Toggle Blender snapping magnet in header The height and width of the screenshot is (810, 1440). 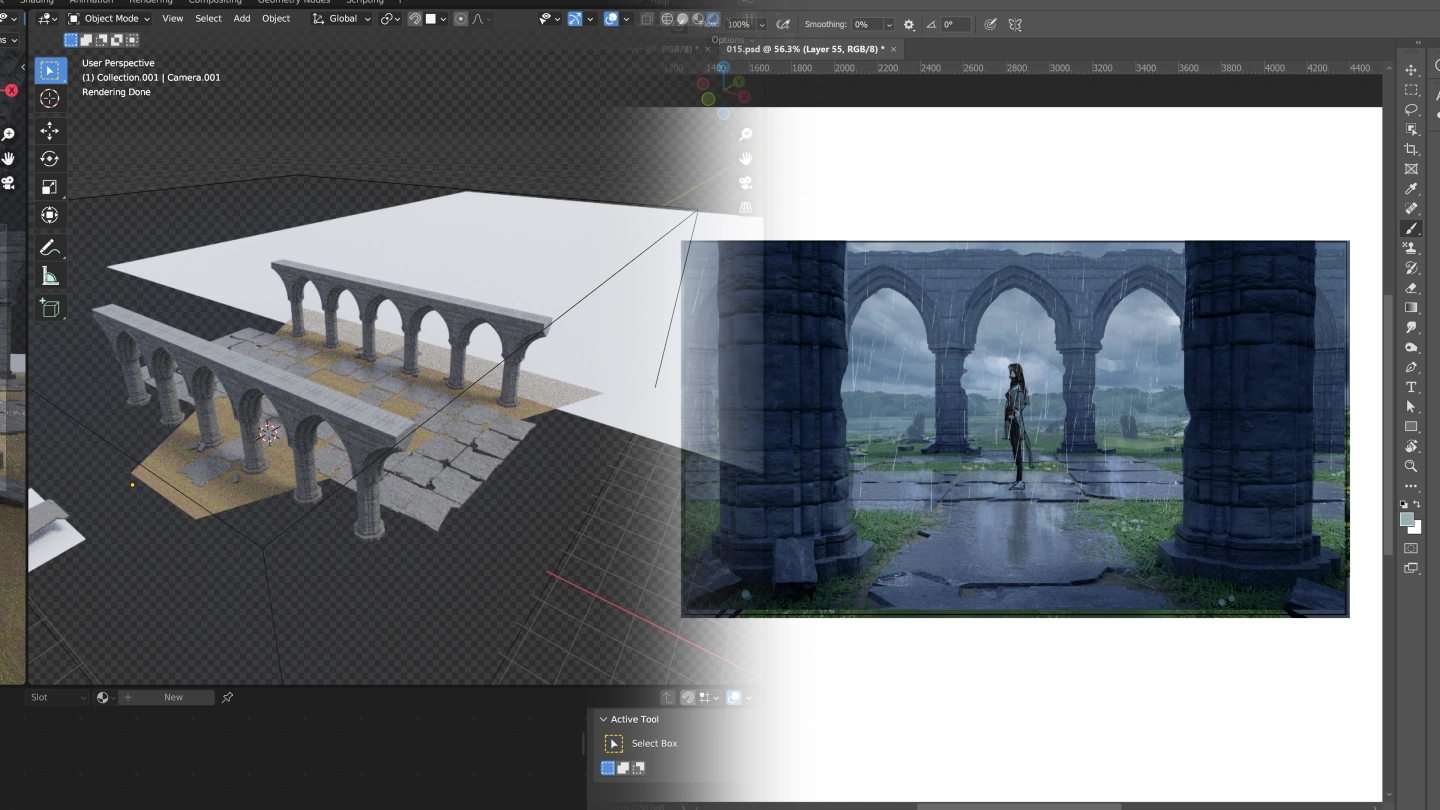click(415, 19)
